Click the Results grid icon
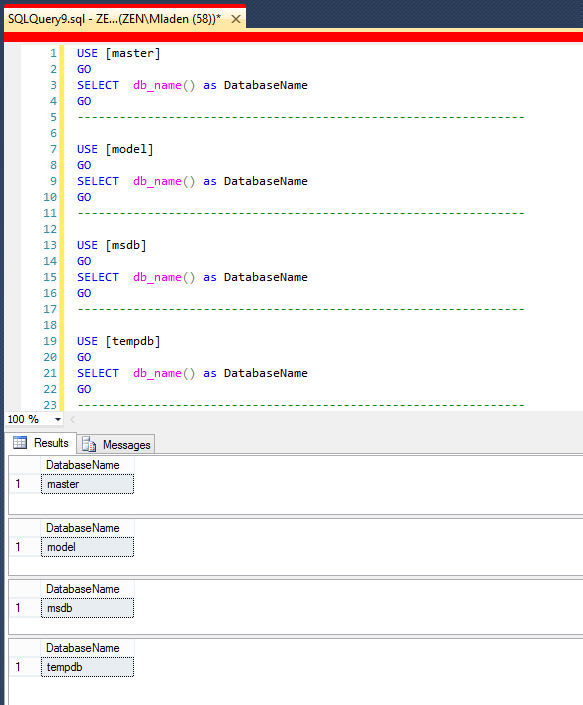Viewport: 583px width, 705px height. (20, 443)
